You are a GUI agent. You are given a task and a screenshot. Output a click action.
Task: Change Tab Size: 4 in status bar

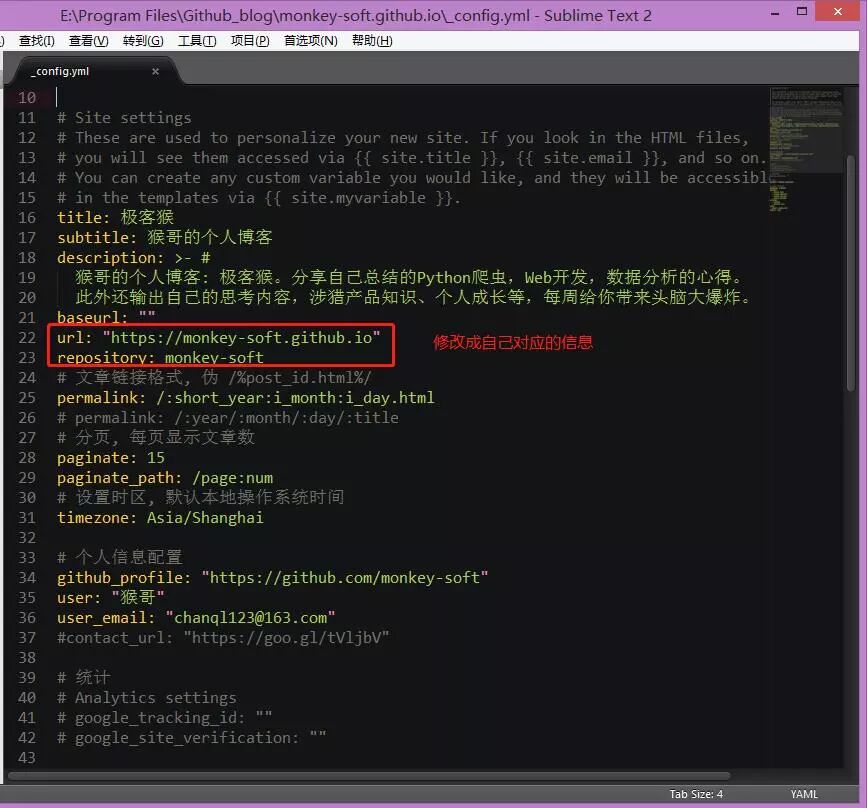[x=696, y=794]
